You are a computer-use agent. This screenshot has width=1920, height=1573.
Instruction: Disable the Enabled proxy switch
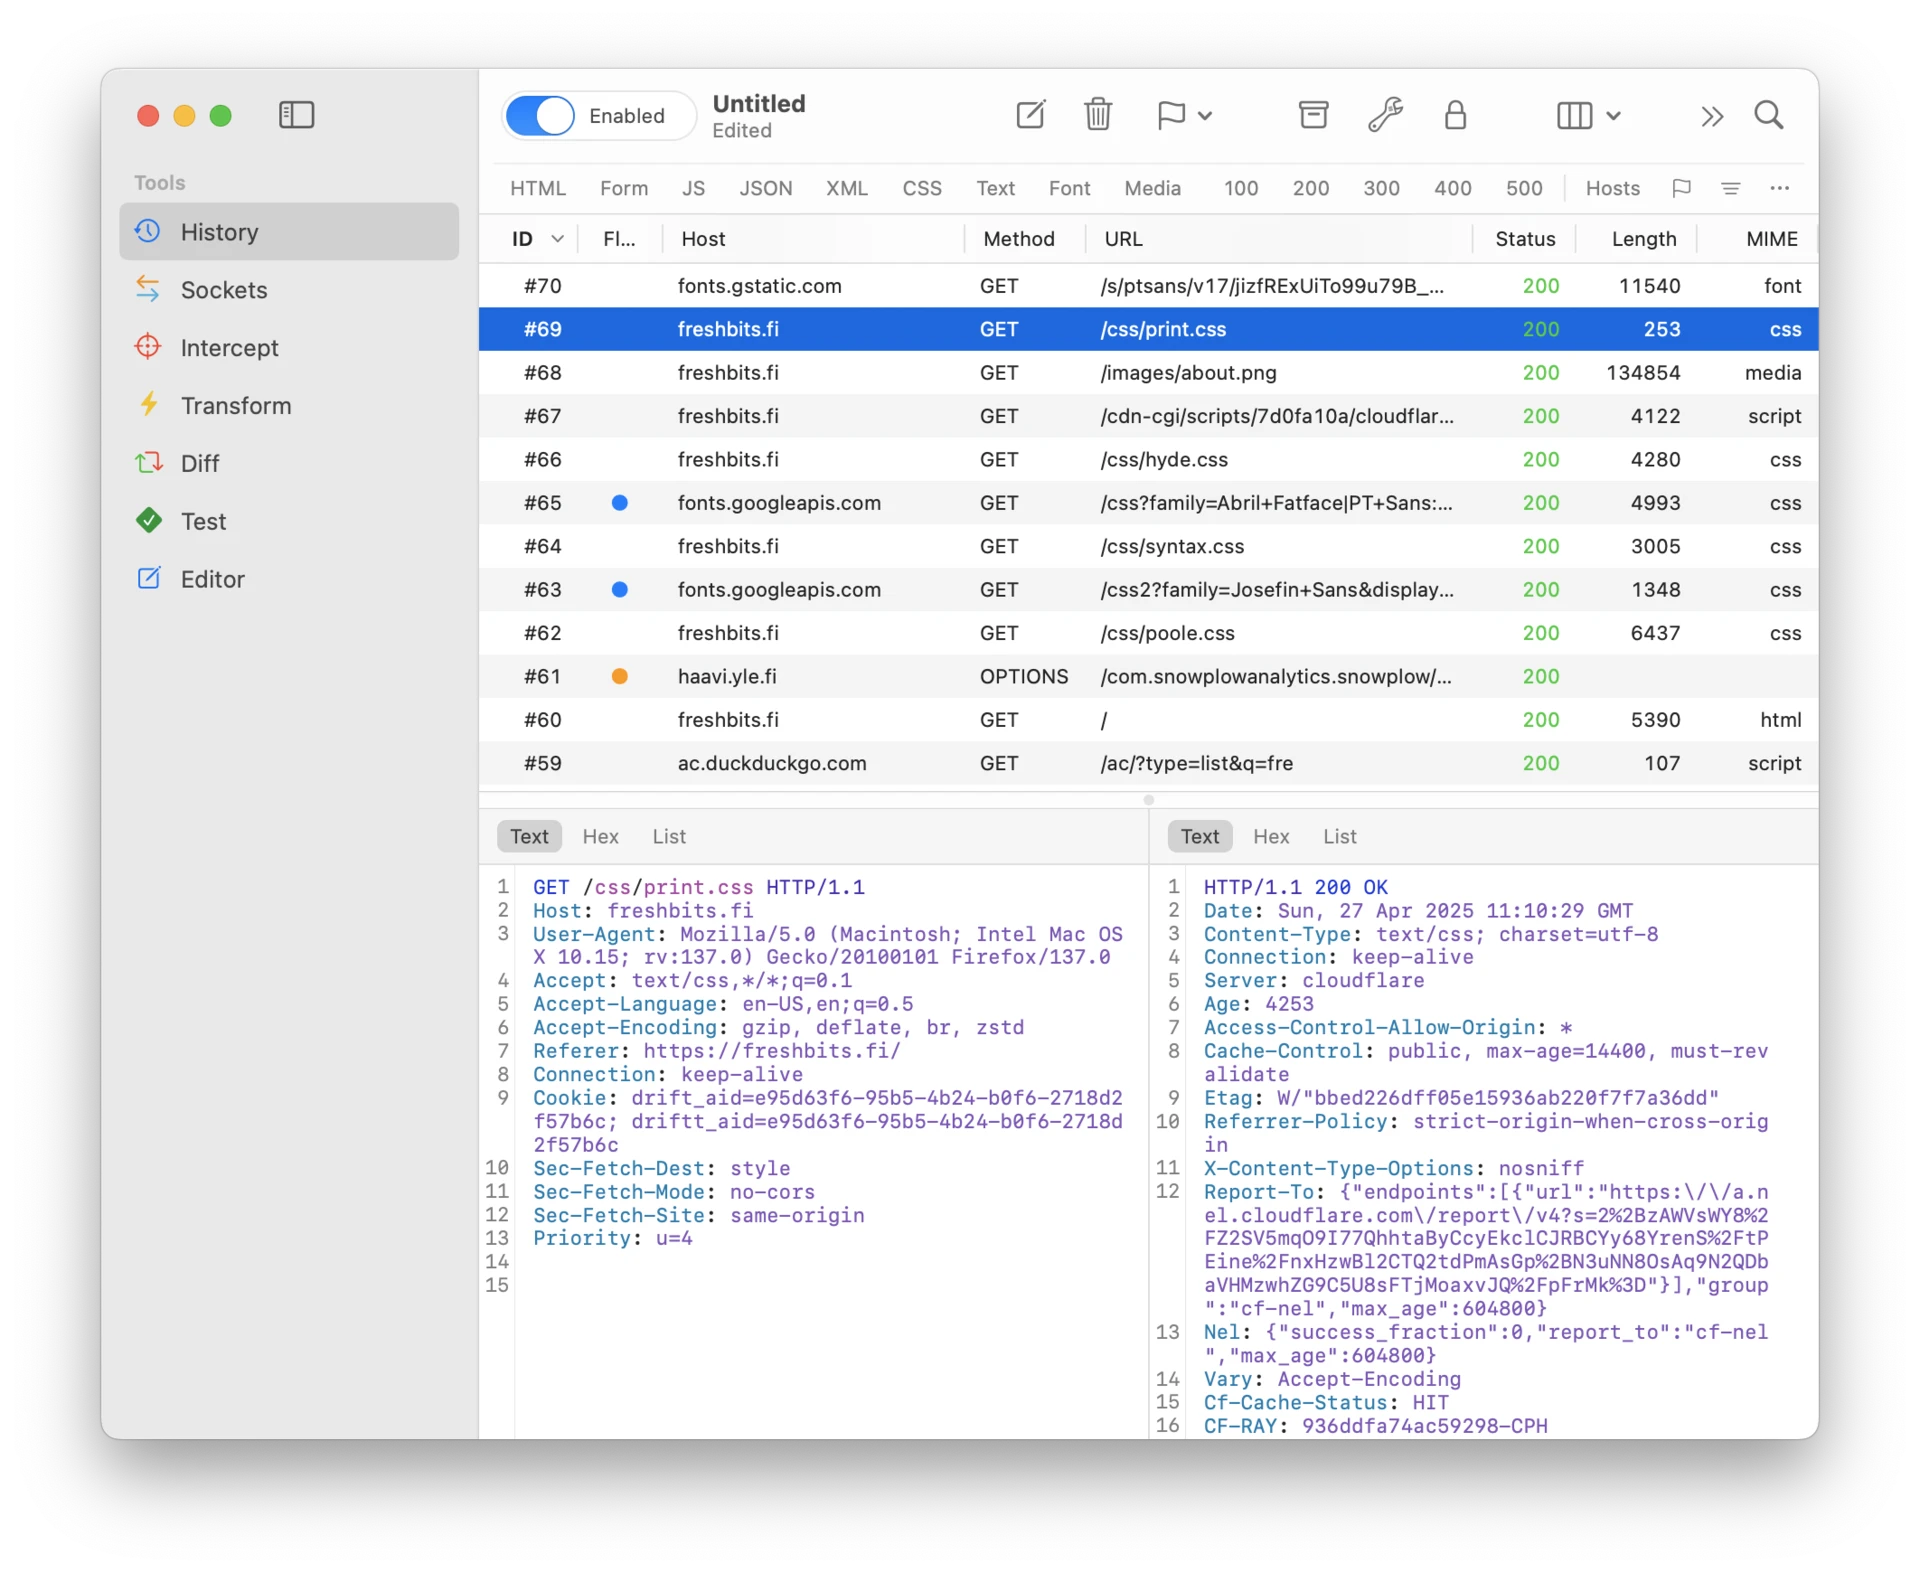point(540,116)
